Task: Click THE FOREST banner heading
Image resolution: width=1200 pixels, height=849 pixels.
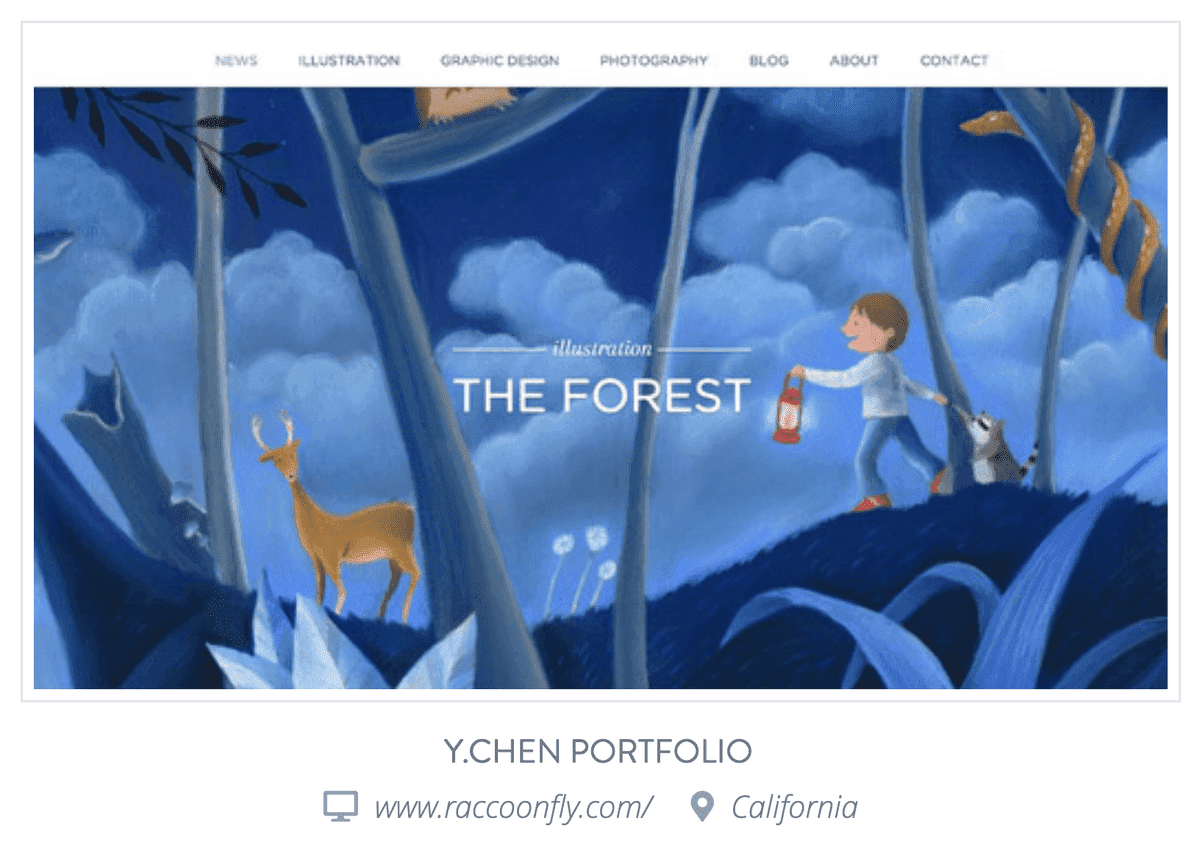Action: coord(602,395)
